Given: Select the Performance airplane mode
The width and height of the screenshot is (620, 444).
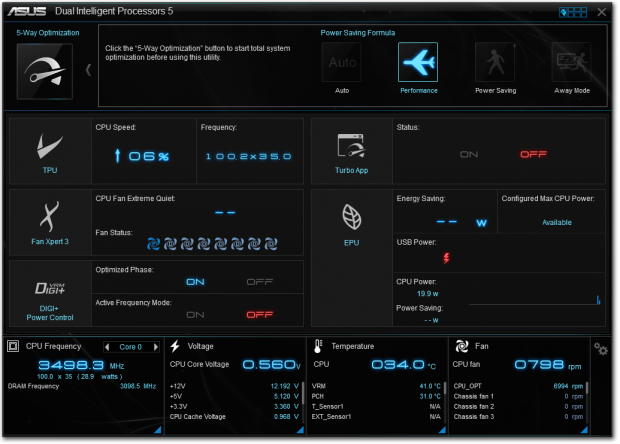Looking at the screenshot, I should click(418, 64).
